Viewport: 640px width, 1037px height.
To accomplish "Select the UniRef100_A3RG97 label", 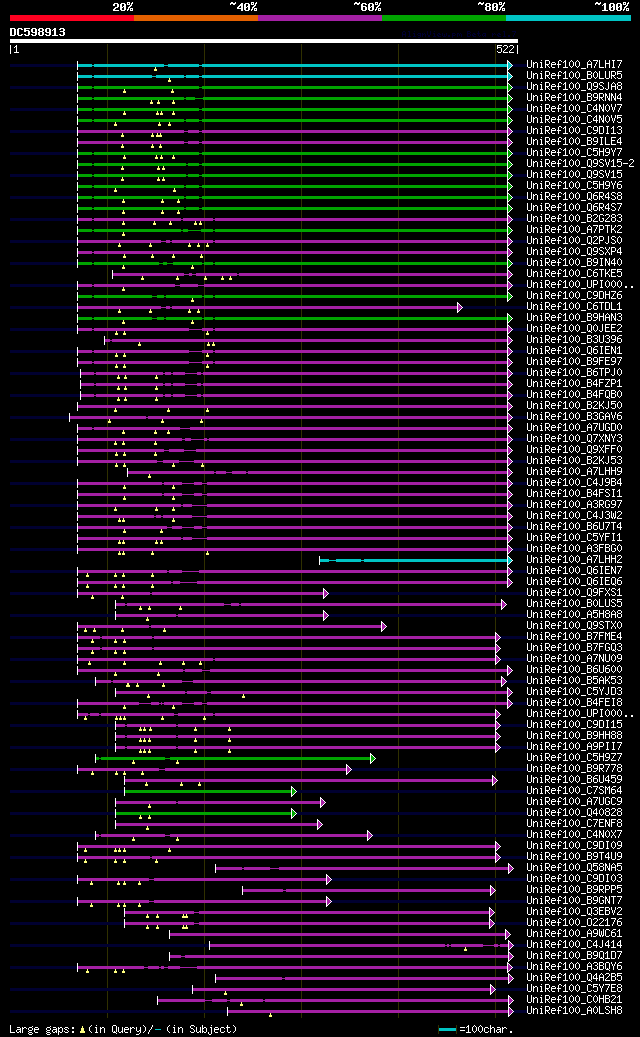I will point(574,505).
